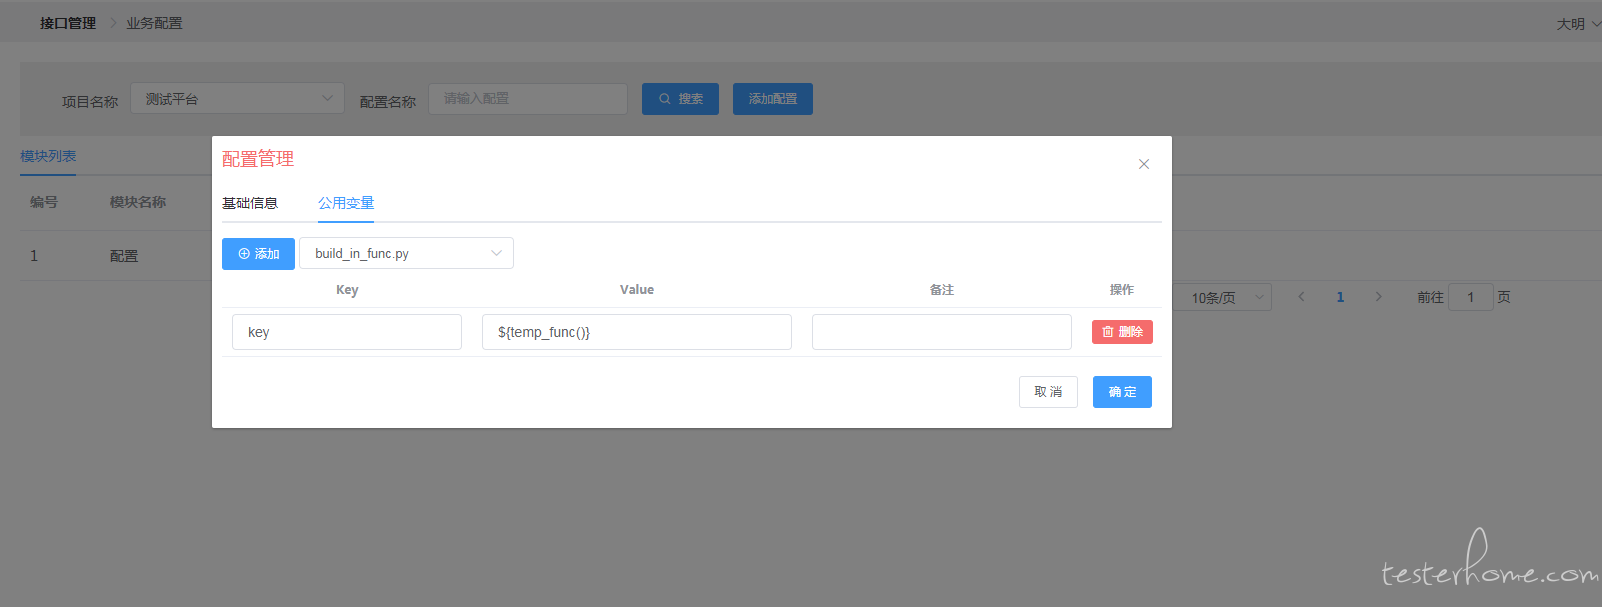Select the 公用变量 tab

tap(346, 203)
